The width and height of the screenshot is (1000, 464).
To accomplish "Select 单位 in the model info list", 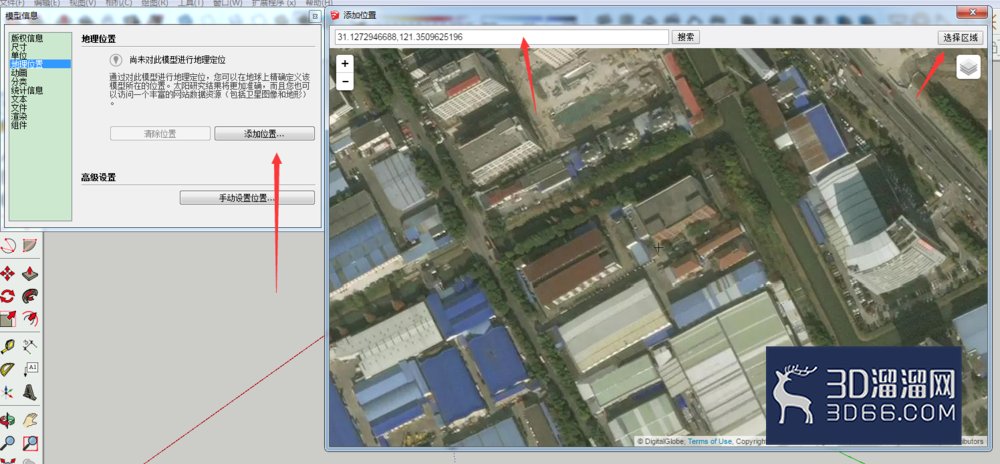I will (x=18, y=55).
